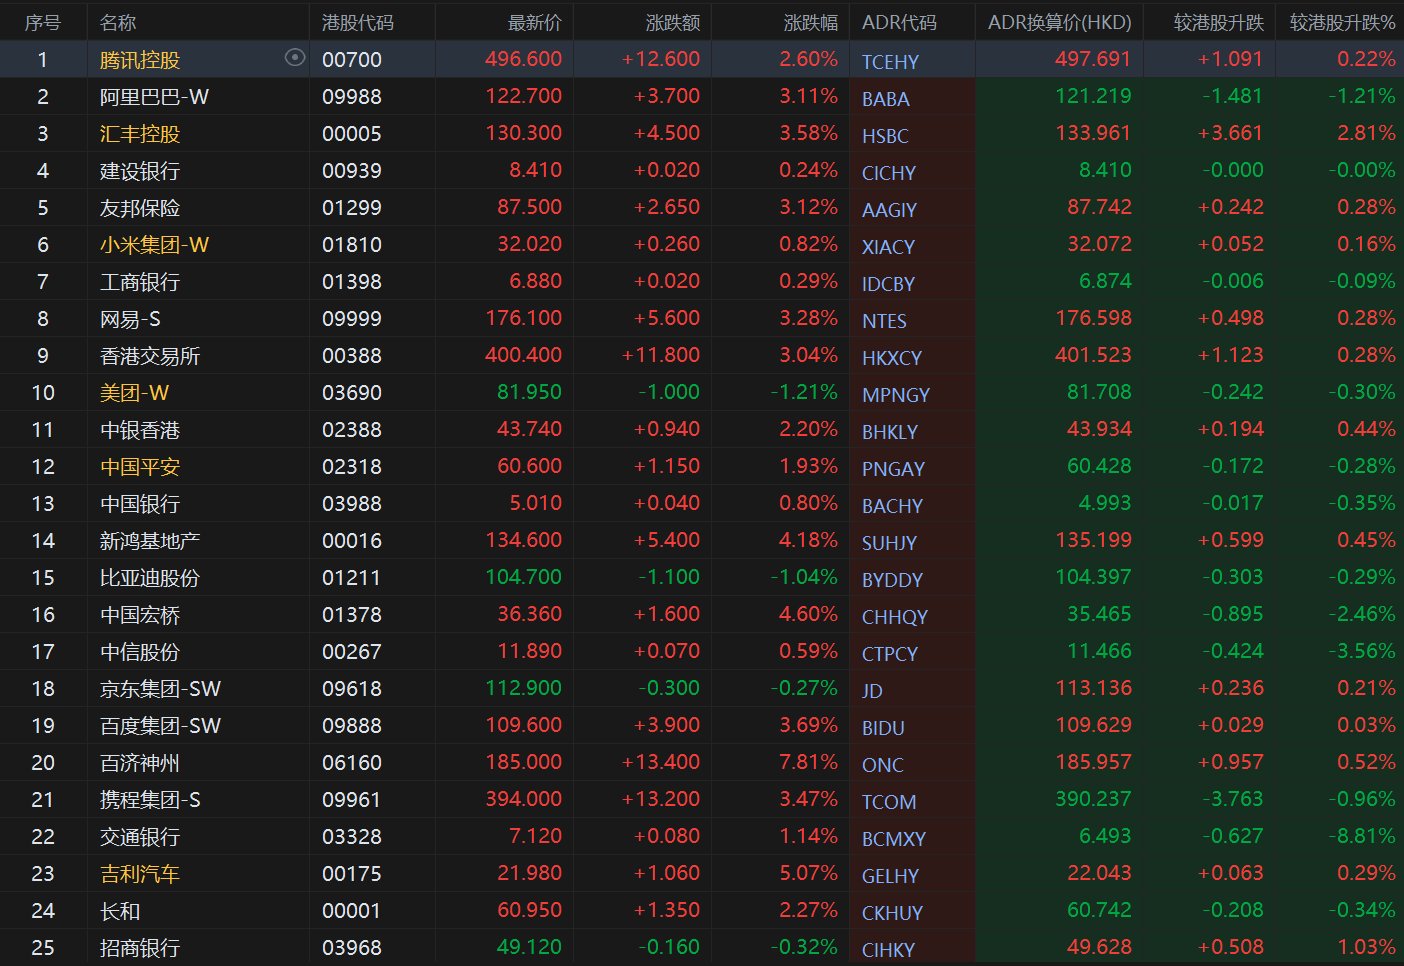Click the 较港股升跌% column header
This screenshot has width=1404, height=966.
coord(1341,22)
